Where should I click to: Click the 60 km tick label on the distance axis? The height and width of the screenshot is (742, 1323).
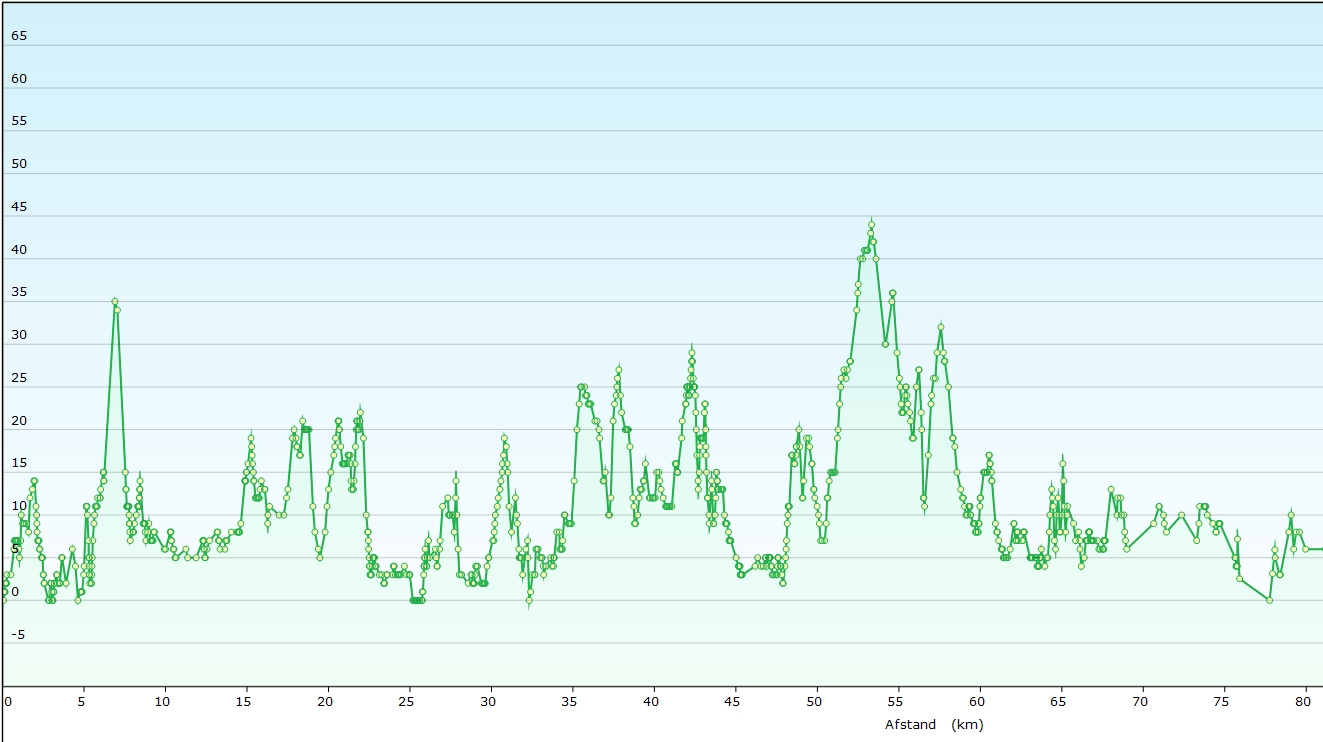tap(977, 702)
